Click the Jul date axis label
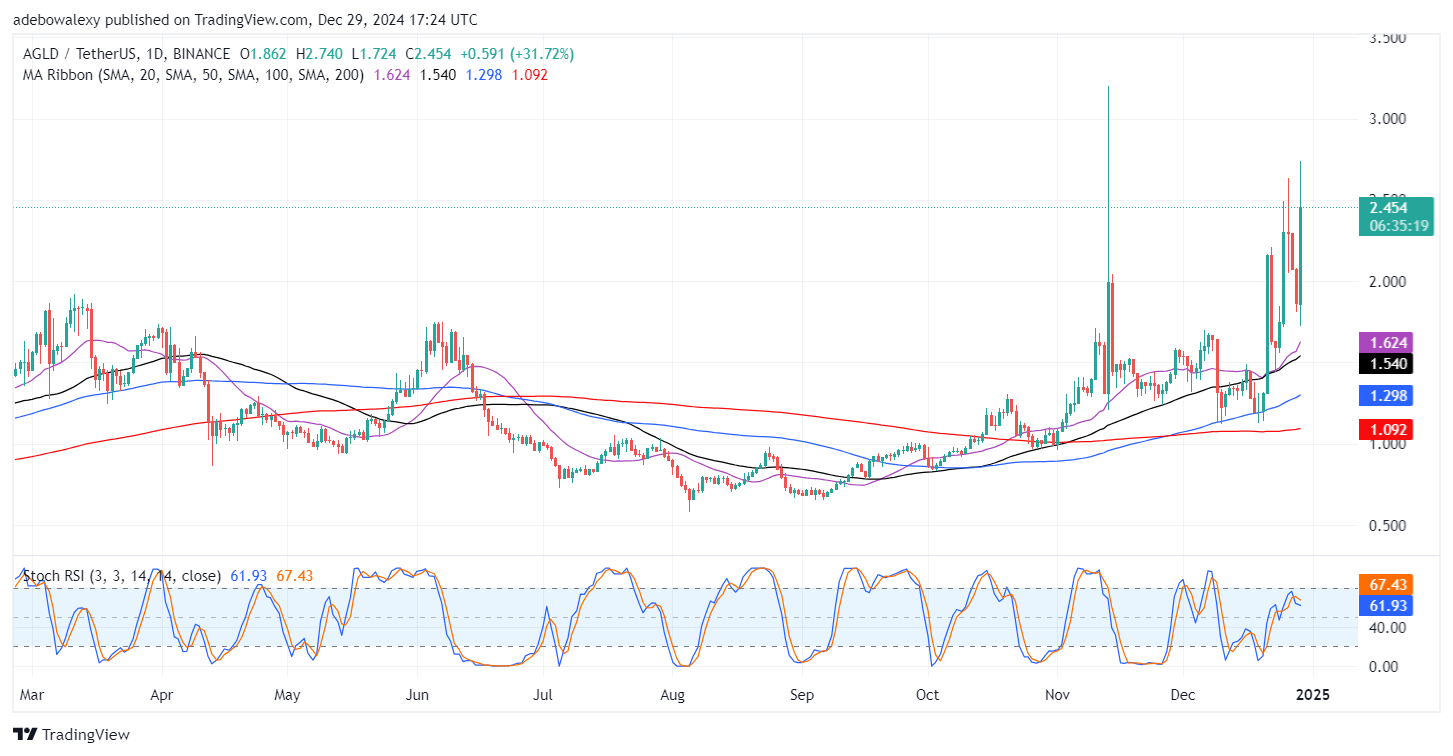The image size is (1453, 756). 544,694
